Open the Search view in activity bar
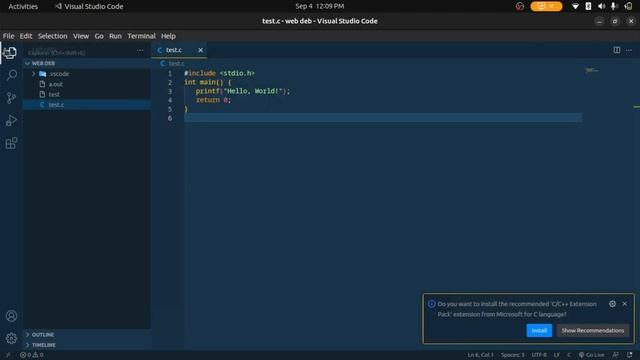Viewport: 640px width, 360px height. [x=11, y=75]
